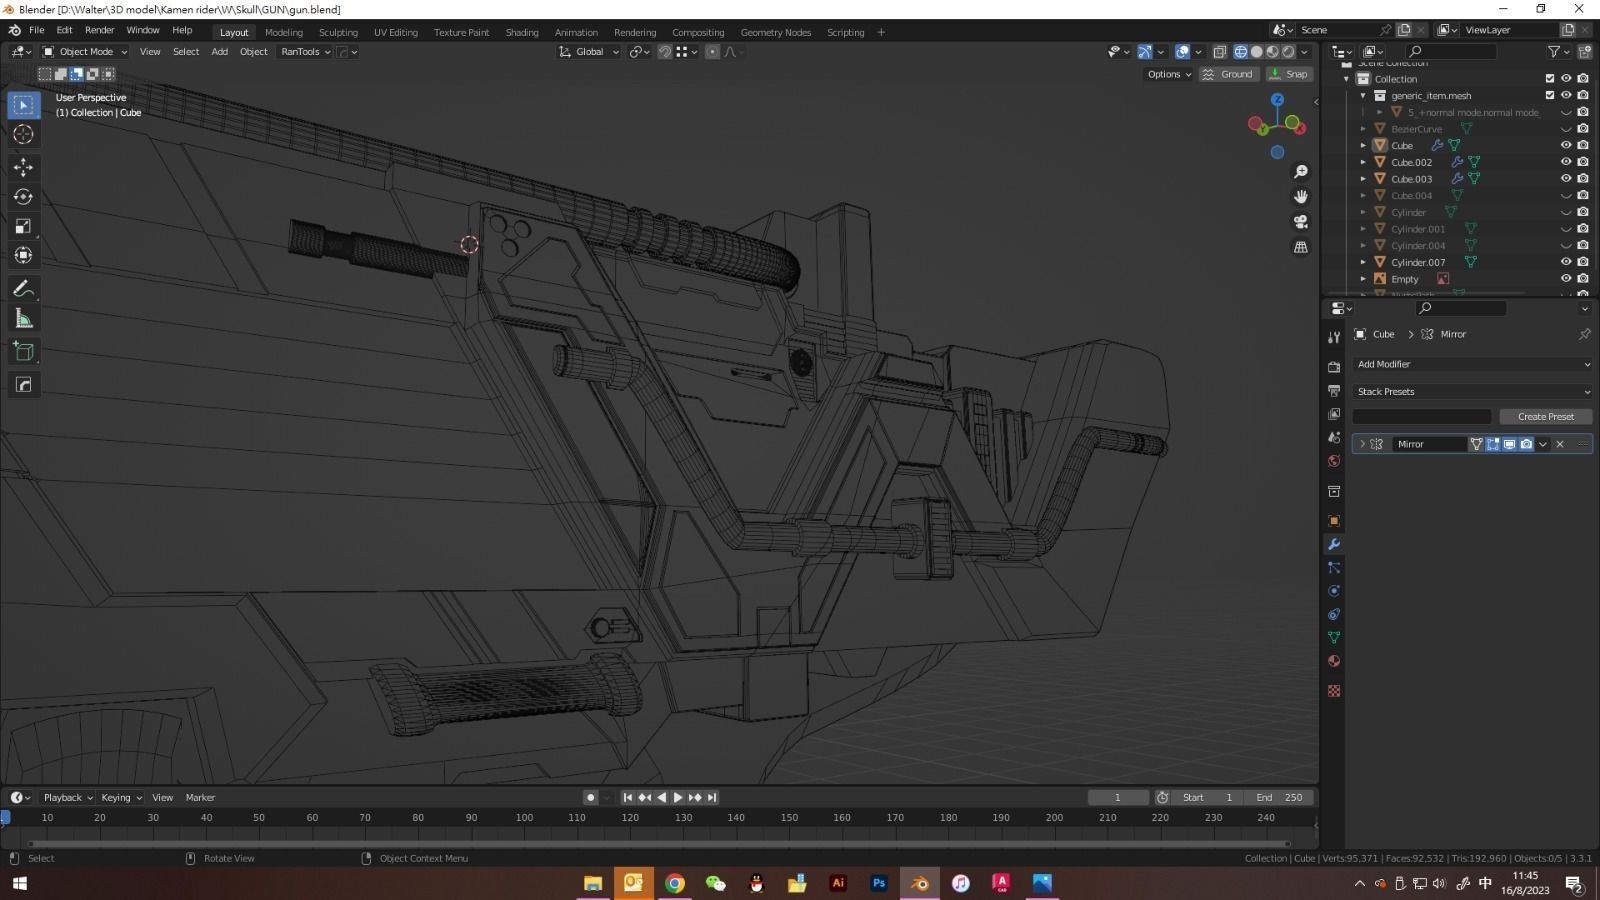Play the animation forward
Viewport: 1600px width, 900px height.
(x=678, y=798)
